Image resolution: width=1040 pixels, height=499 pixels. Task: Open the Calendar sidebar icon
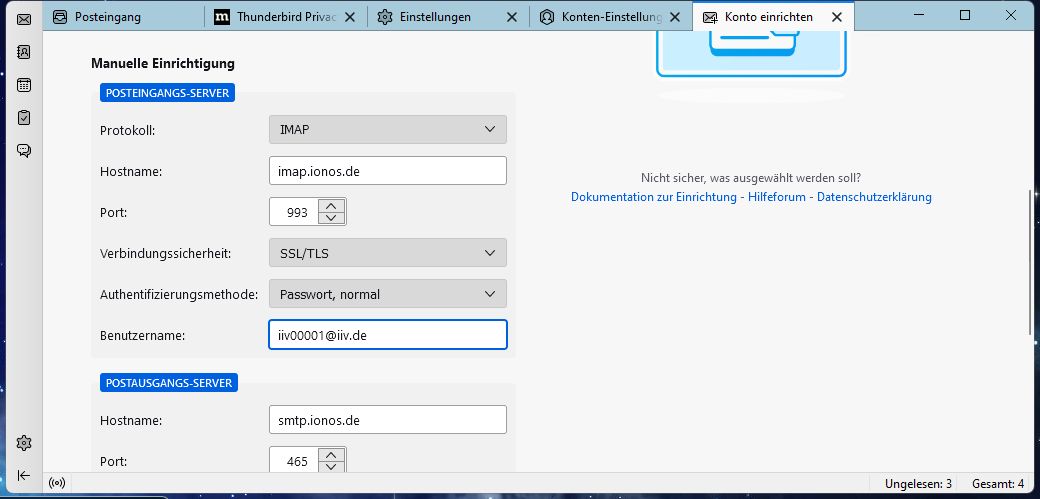pyautogui.click(x=24, y=85)
